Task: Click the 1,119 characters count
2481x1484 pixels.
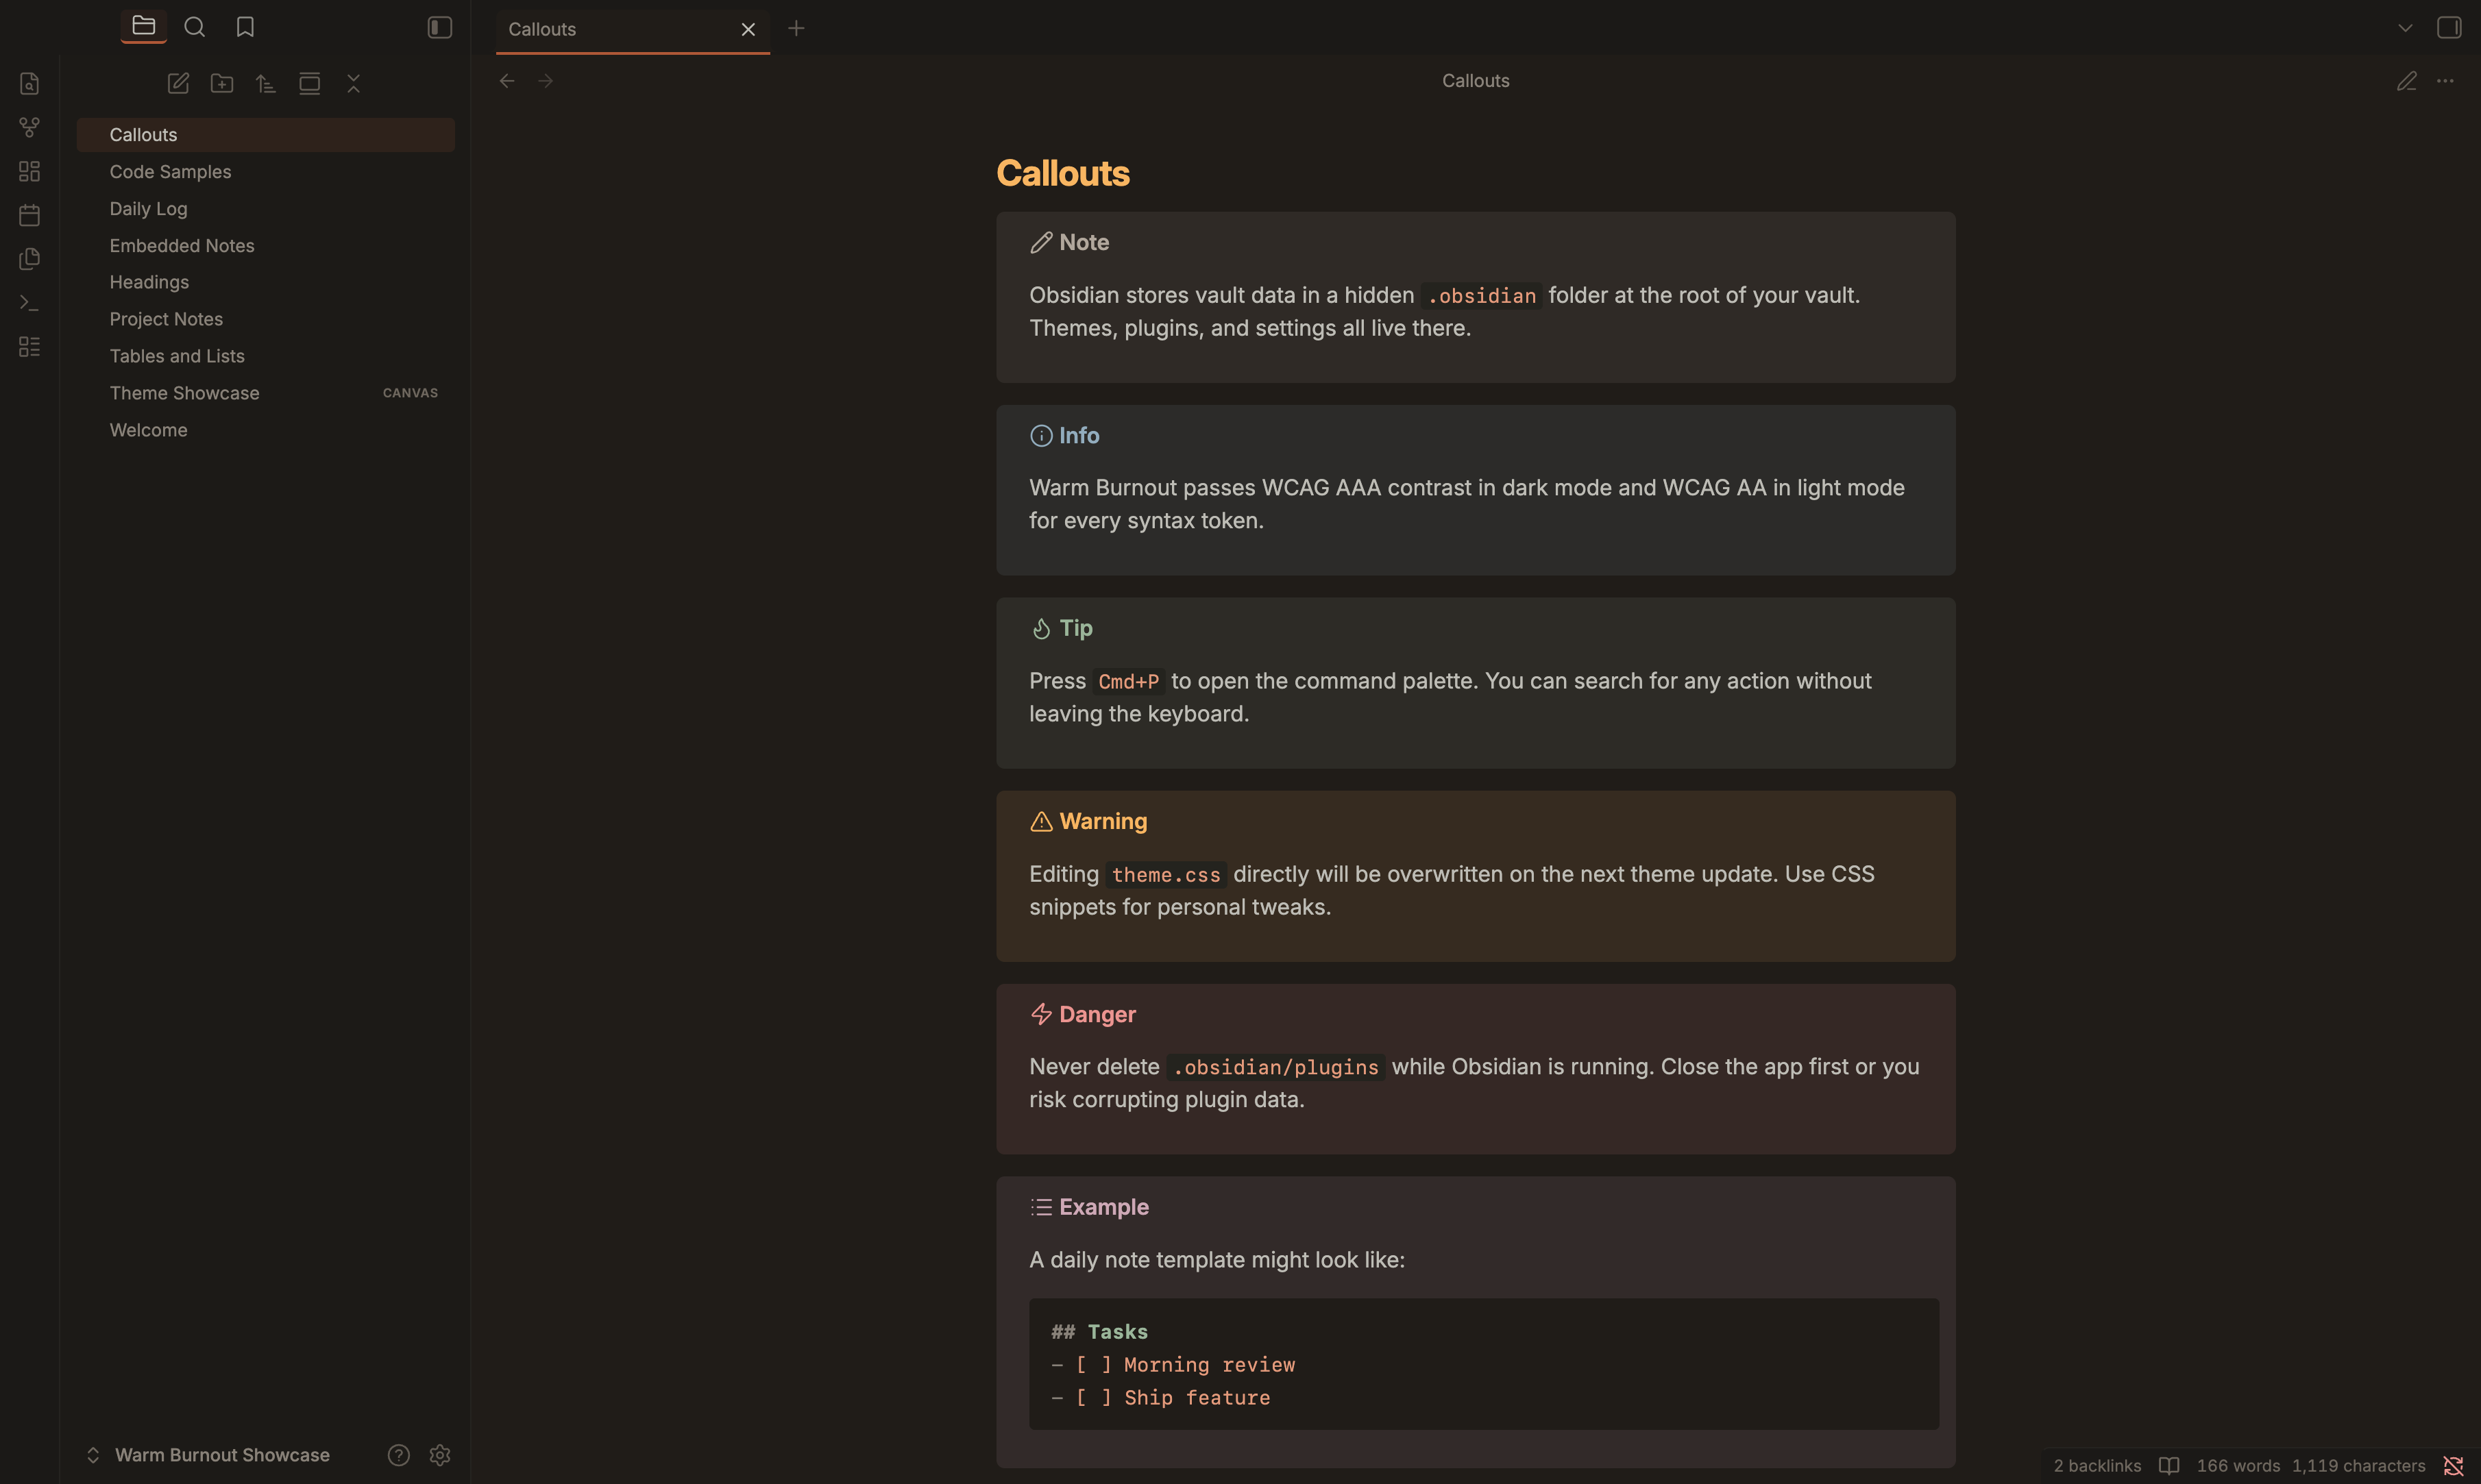Action: pos(2358,1466)
